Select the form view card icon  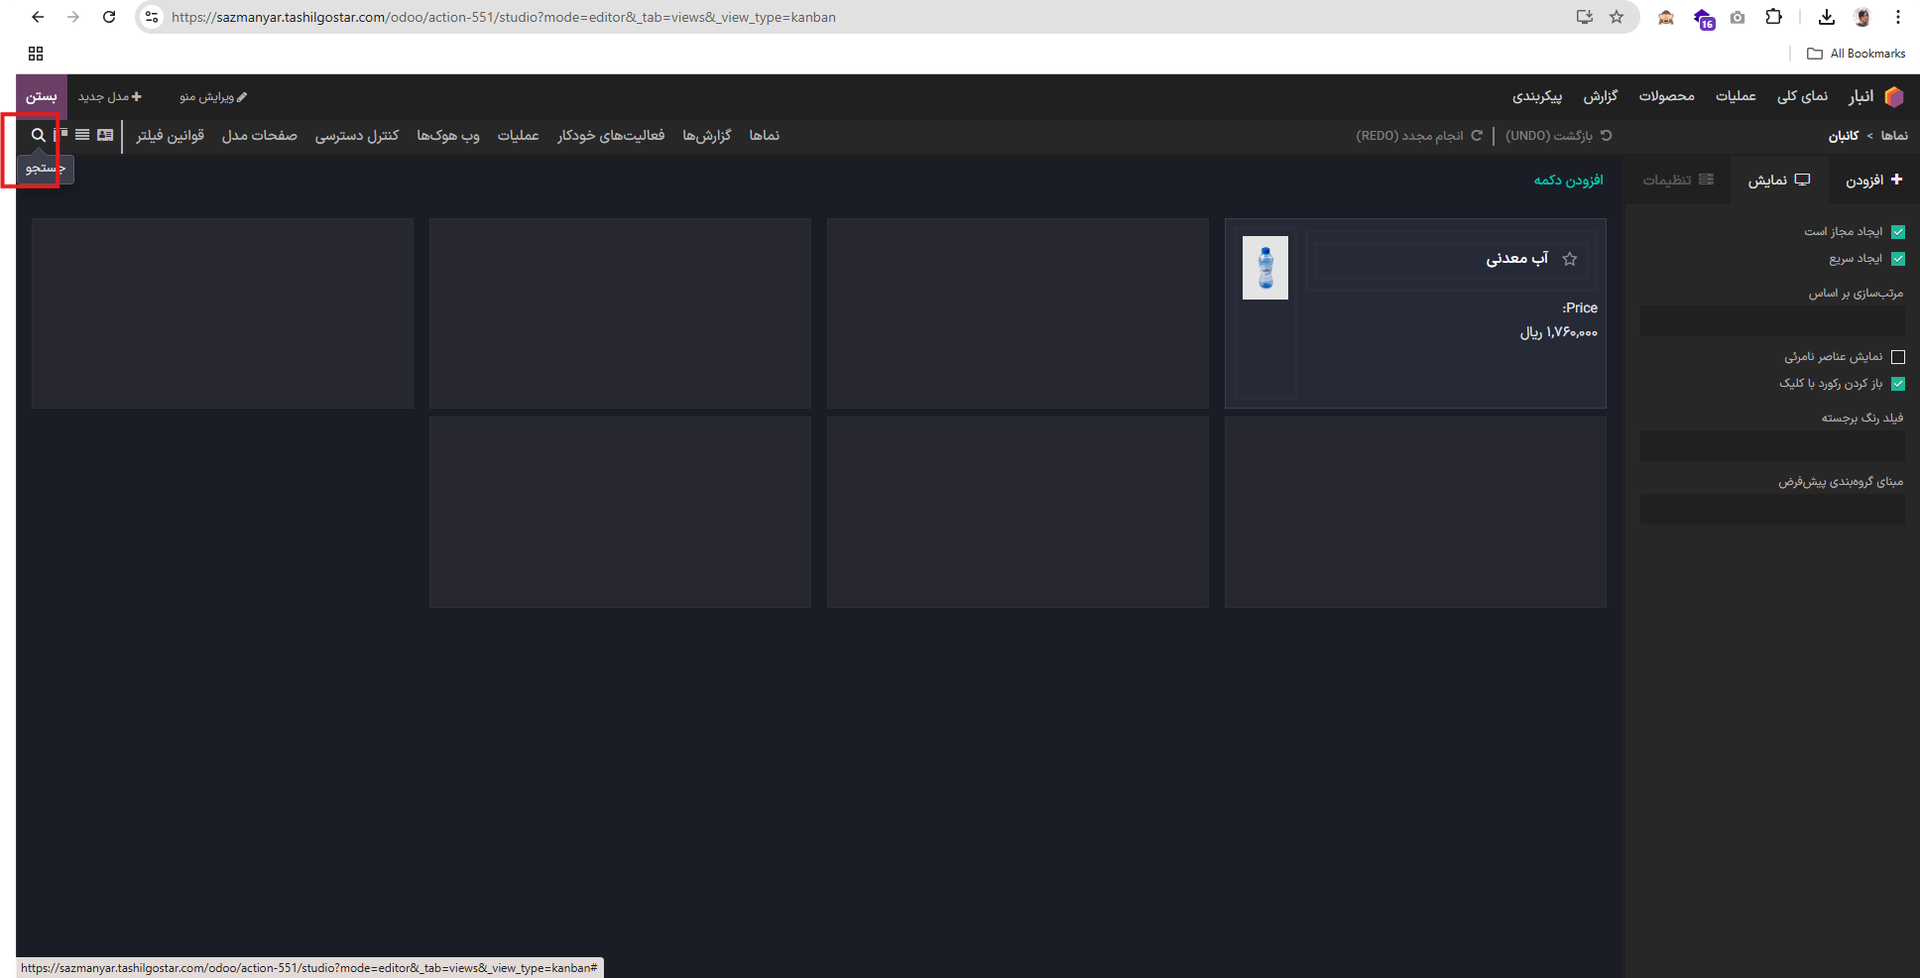[x=105, y=135]
